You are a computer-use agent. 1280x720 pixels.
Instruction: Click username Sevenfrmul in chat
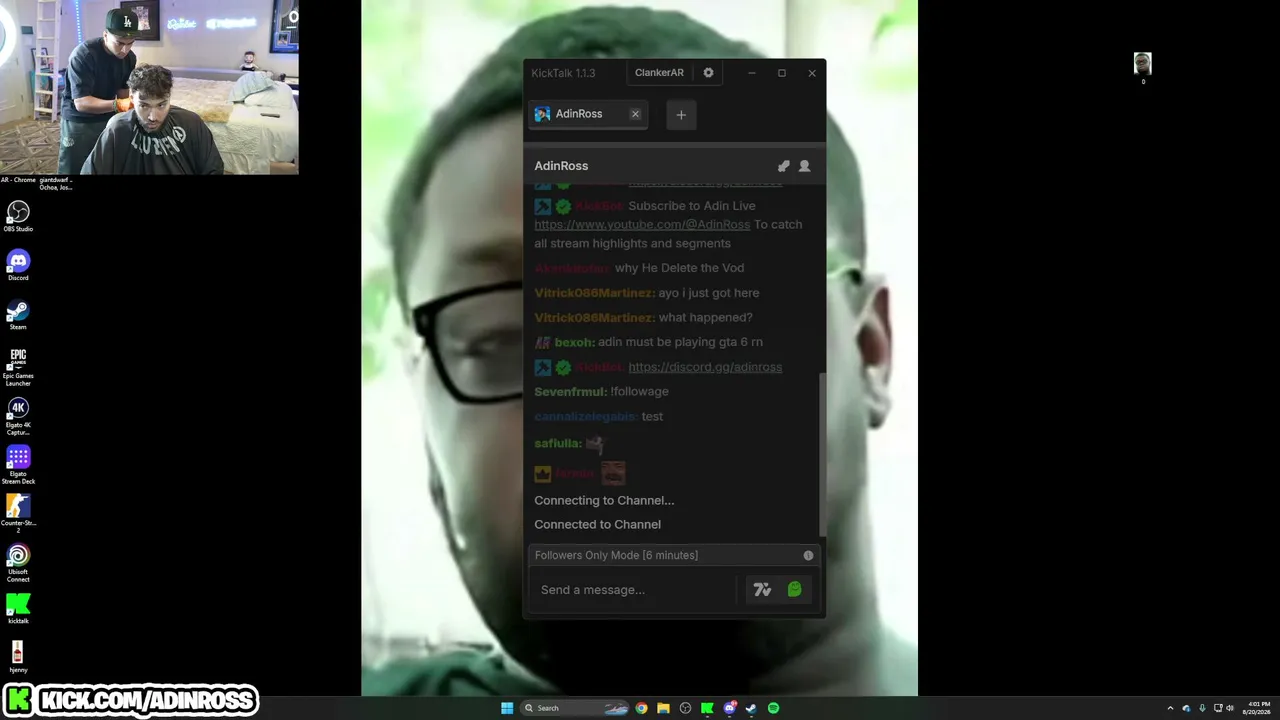[571, 392]
